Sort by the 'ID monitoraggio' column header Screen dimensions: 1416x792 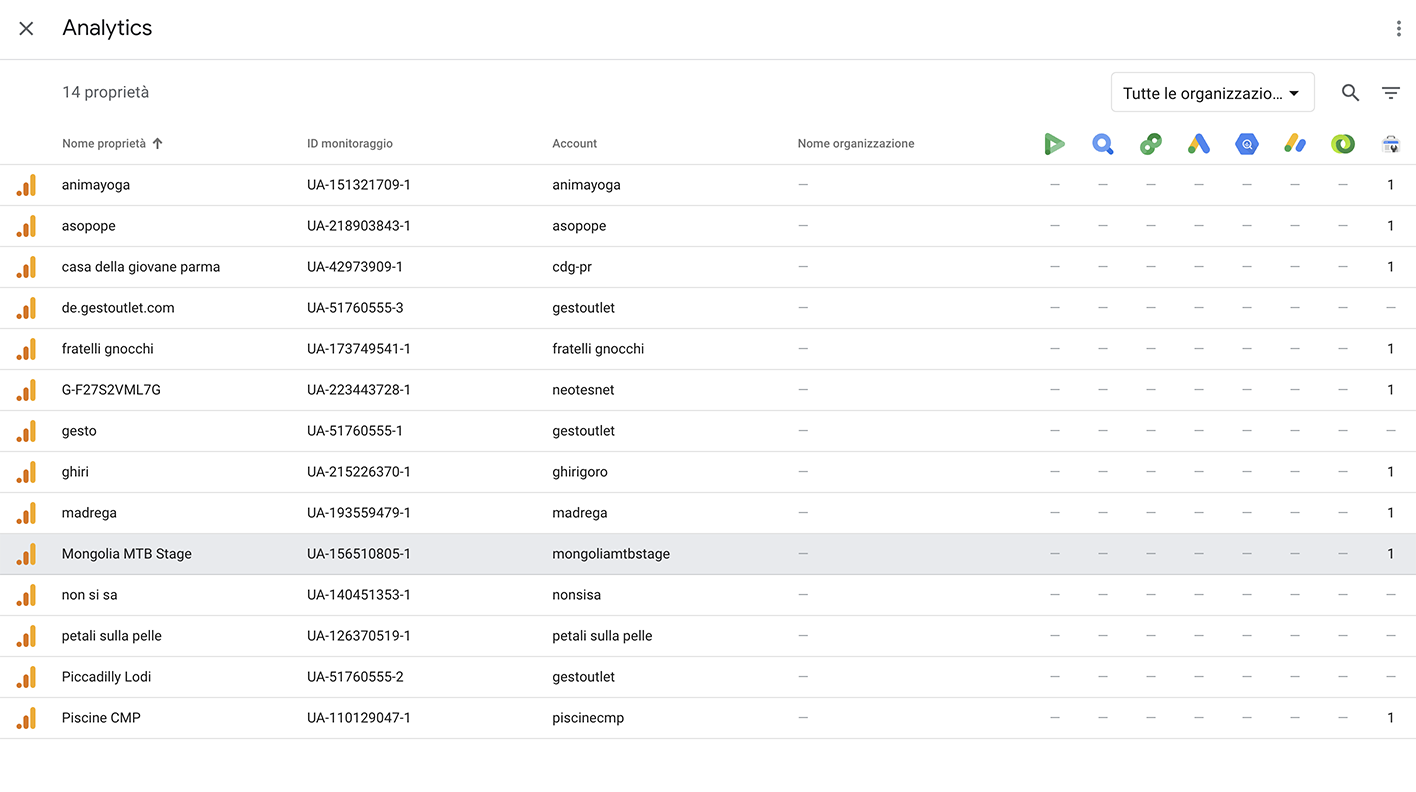click(350, 144)
